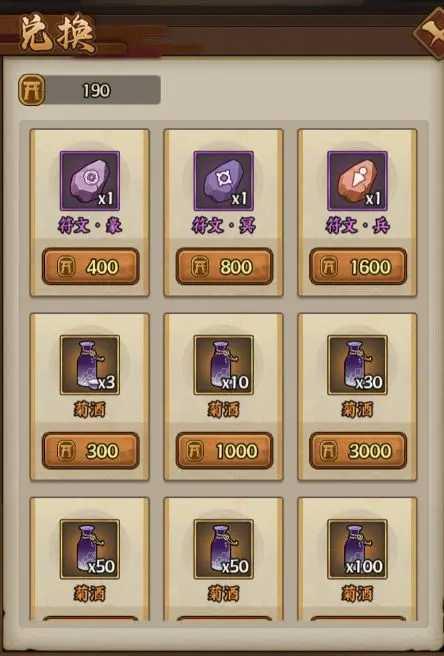Image resolution: width=444 pixels, height=656 pixels.
Task: Select the 菊酒 x3 sake bottle icon
Action: [x=90, y=365]
